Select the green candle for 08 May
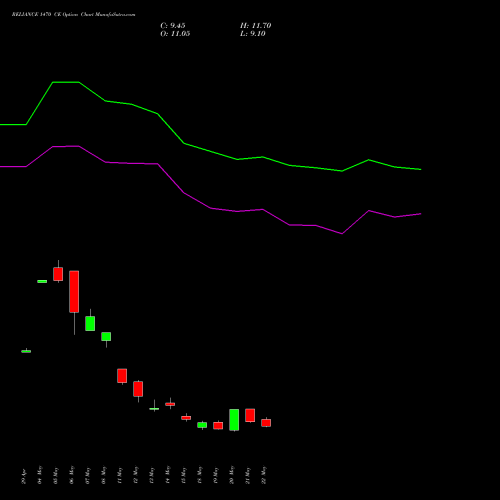This screenshot has width=500, height=500. click(x=106, y=336)
